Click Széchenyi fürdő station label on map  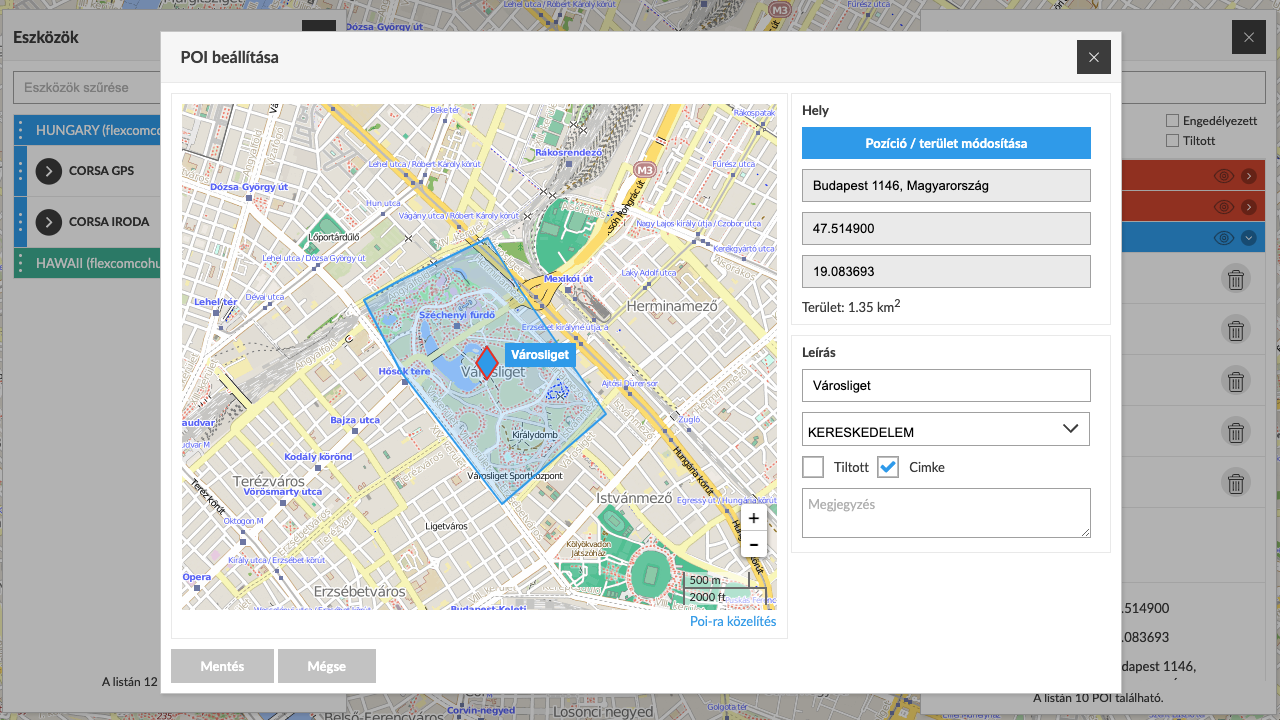point(457,314)
